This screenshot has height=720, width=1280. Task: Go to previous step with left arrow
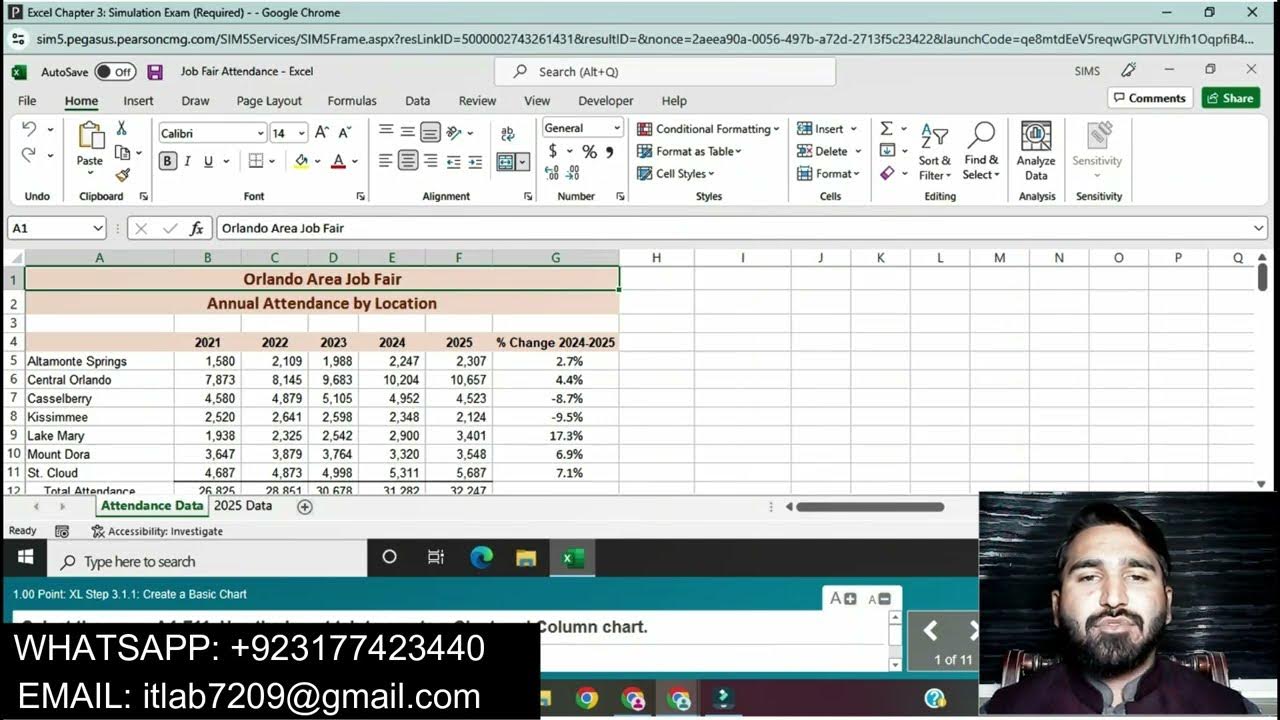(x=930, y=630)
